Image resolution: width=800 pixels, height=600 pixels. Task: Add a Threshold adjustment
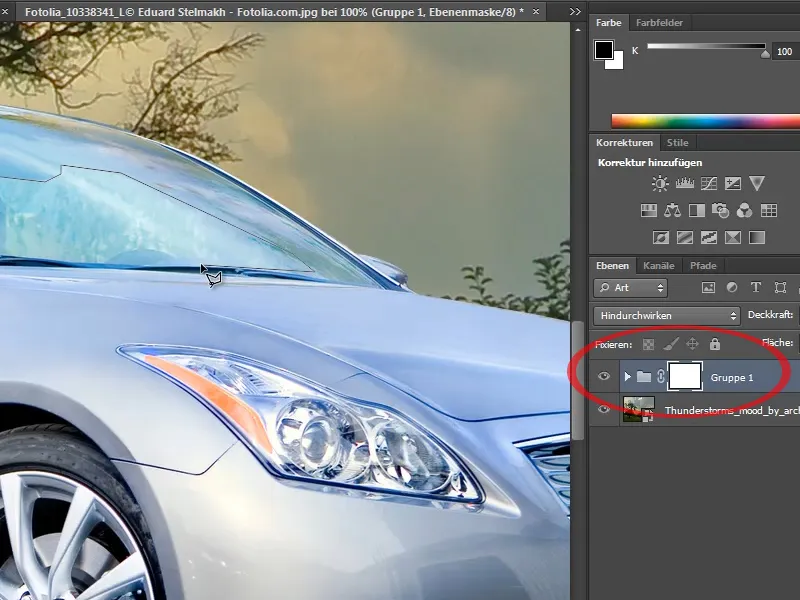(709, 237)
